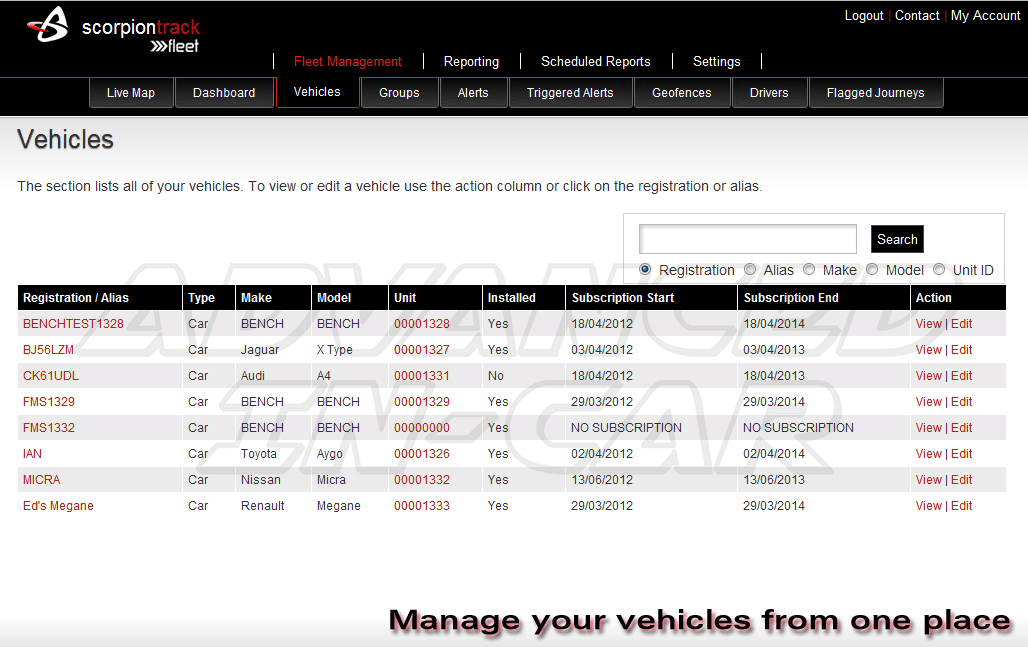Screen dimensions: 1028x647
Task: Select the Registration radio button
Action: coord(645,269)
